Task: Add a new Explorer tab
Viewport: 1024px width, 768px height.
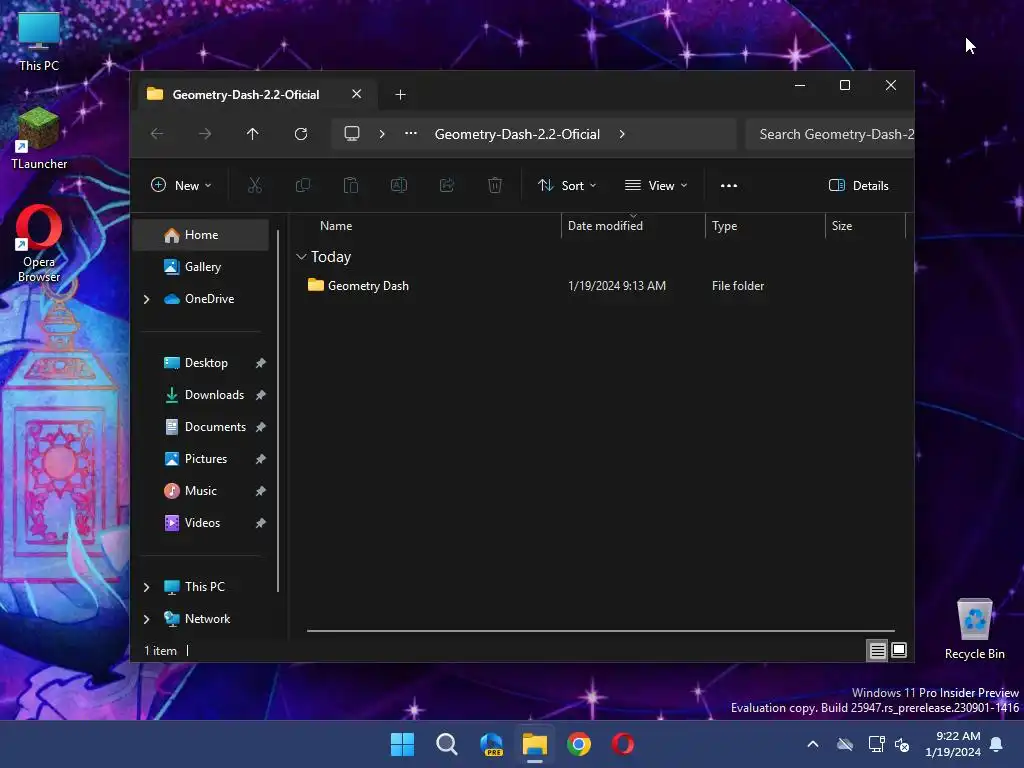Action: click(x=400, y=95)
